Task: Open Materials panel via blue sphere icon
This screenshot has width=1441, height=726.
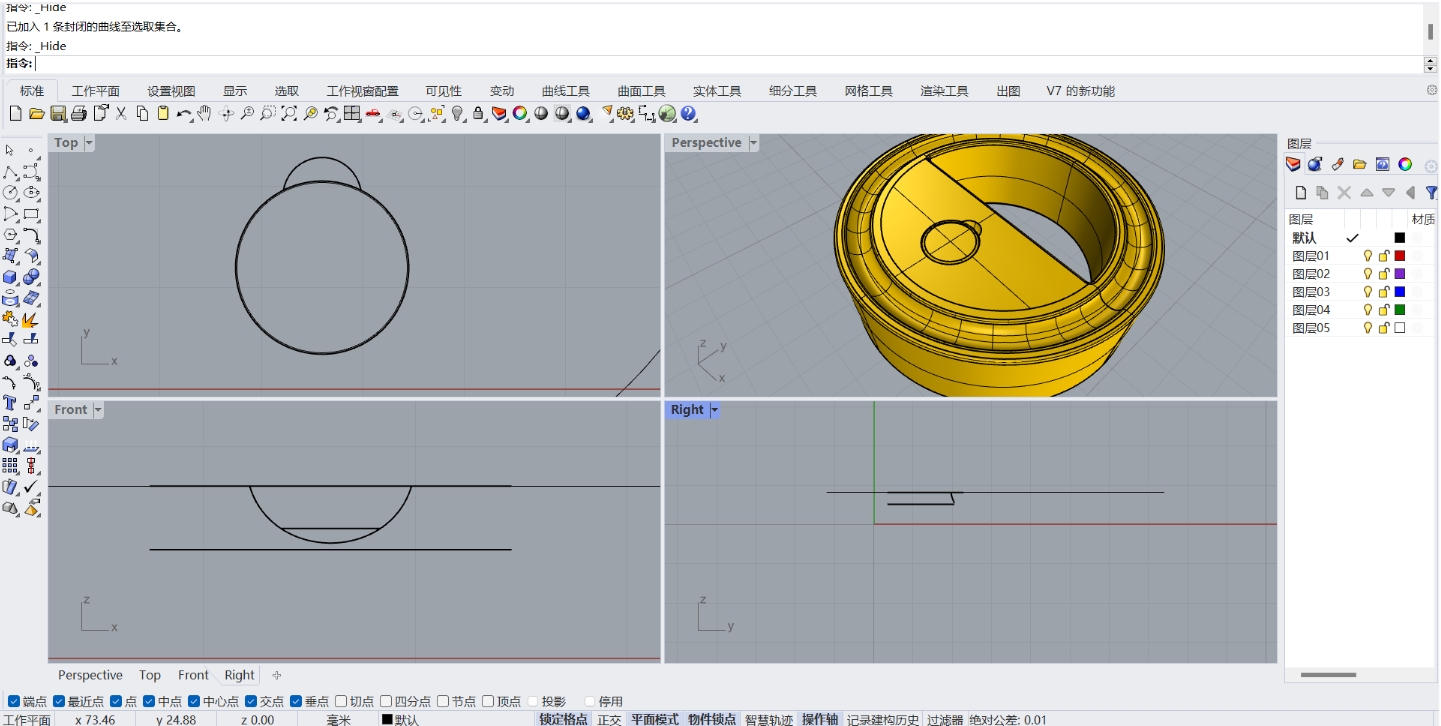Action: [1314, 164]
